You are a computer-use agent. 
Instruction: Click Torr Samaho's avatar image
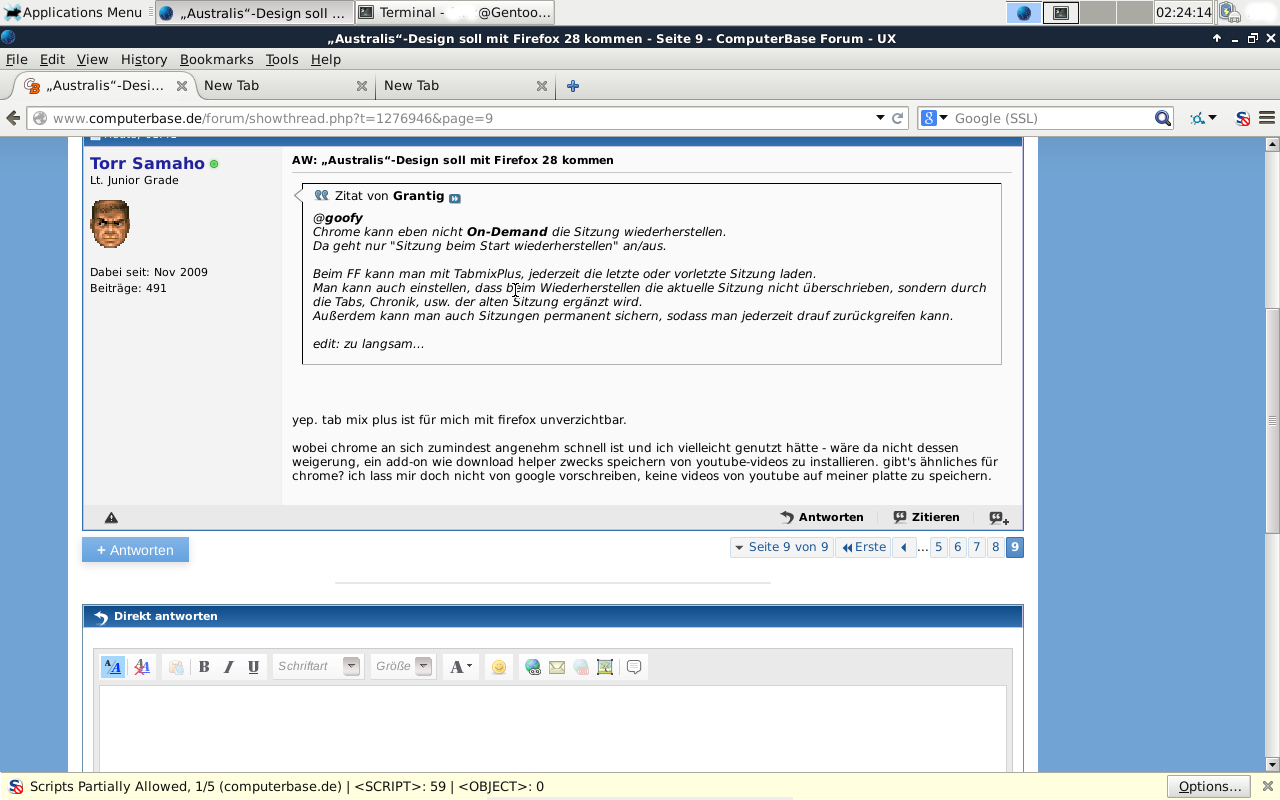(x=110, y=224)
